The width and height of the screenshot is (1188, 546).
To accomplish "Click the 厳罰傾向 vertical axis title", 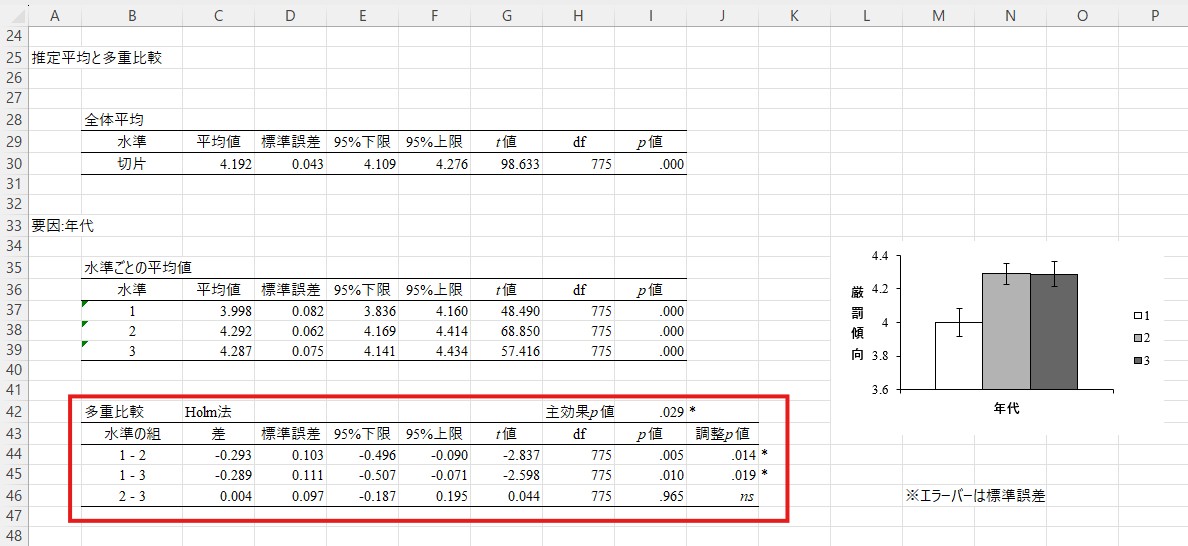I will click(x=857, y=322).
